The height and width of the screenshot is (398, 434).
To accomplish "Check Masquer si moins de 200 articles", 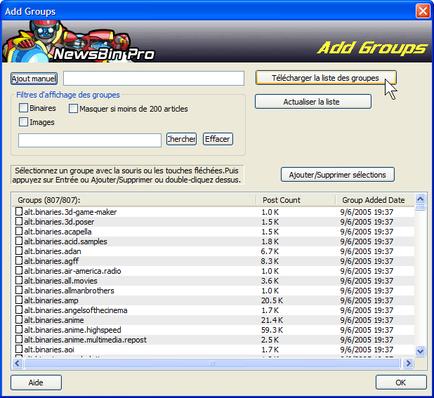I will click(73, 109).
